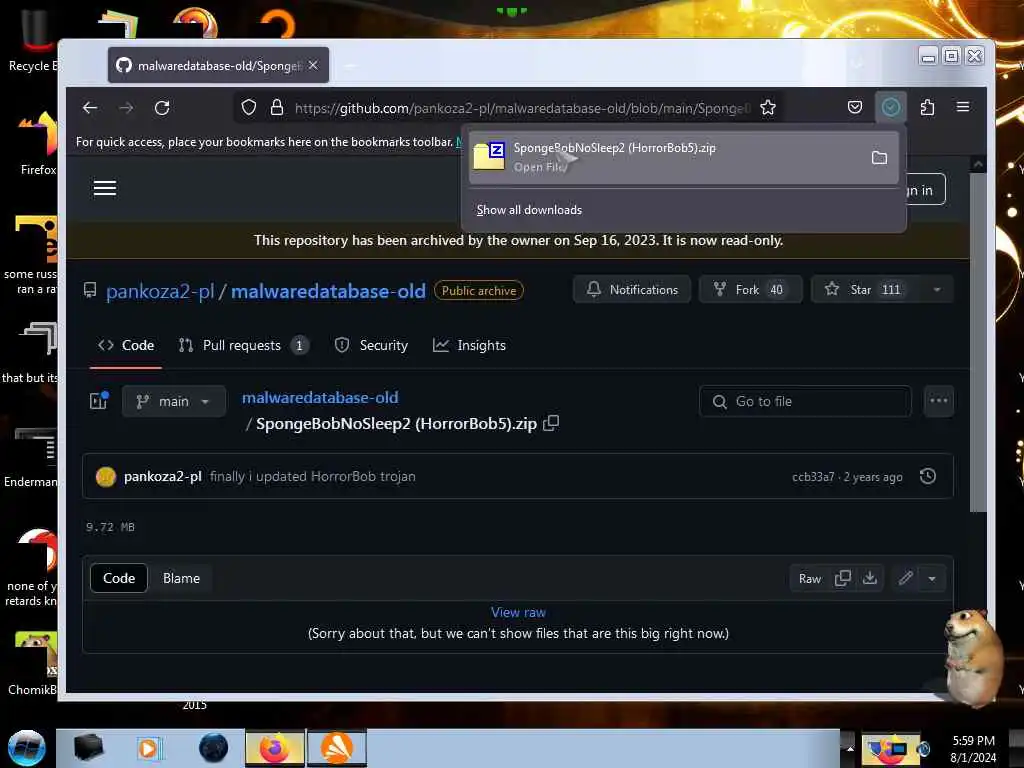
Task: Focus the Go to file search field
Action: (x=805, y=402)
